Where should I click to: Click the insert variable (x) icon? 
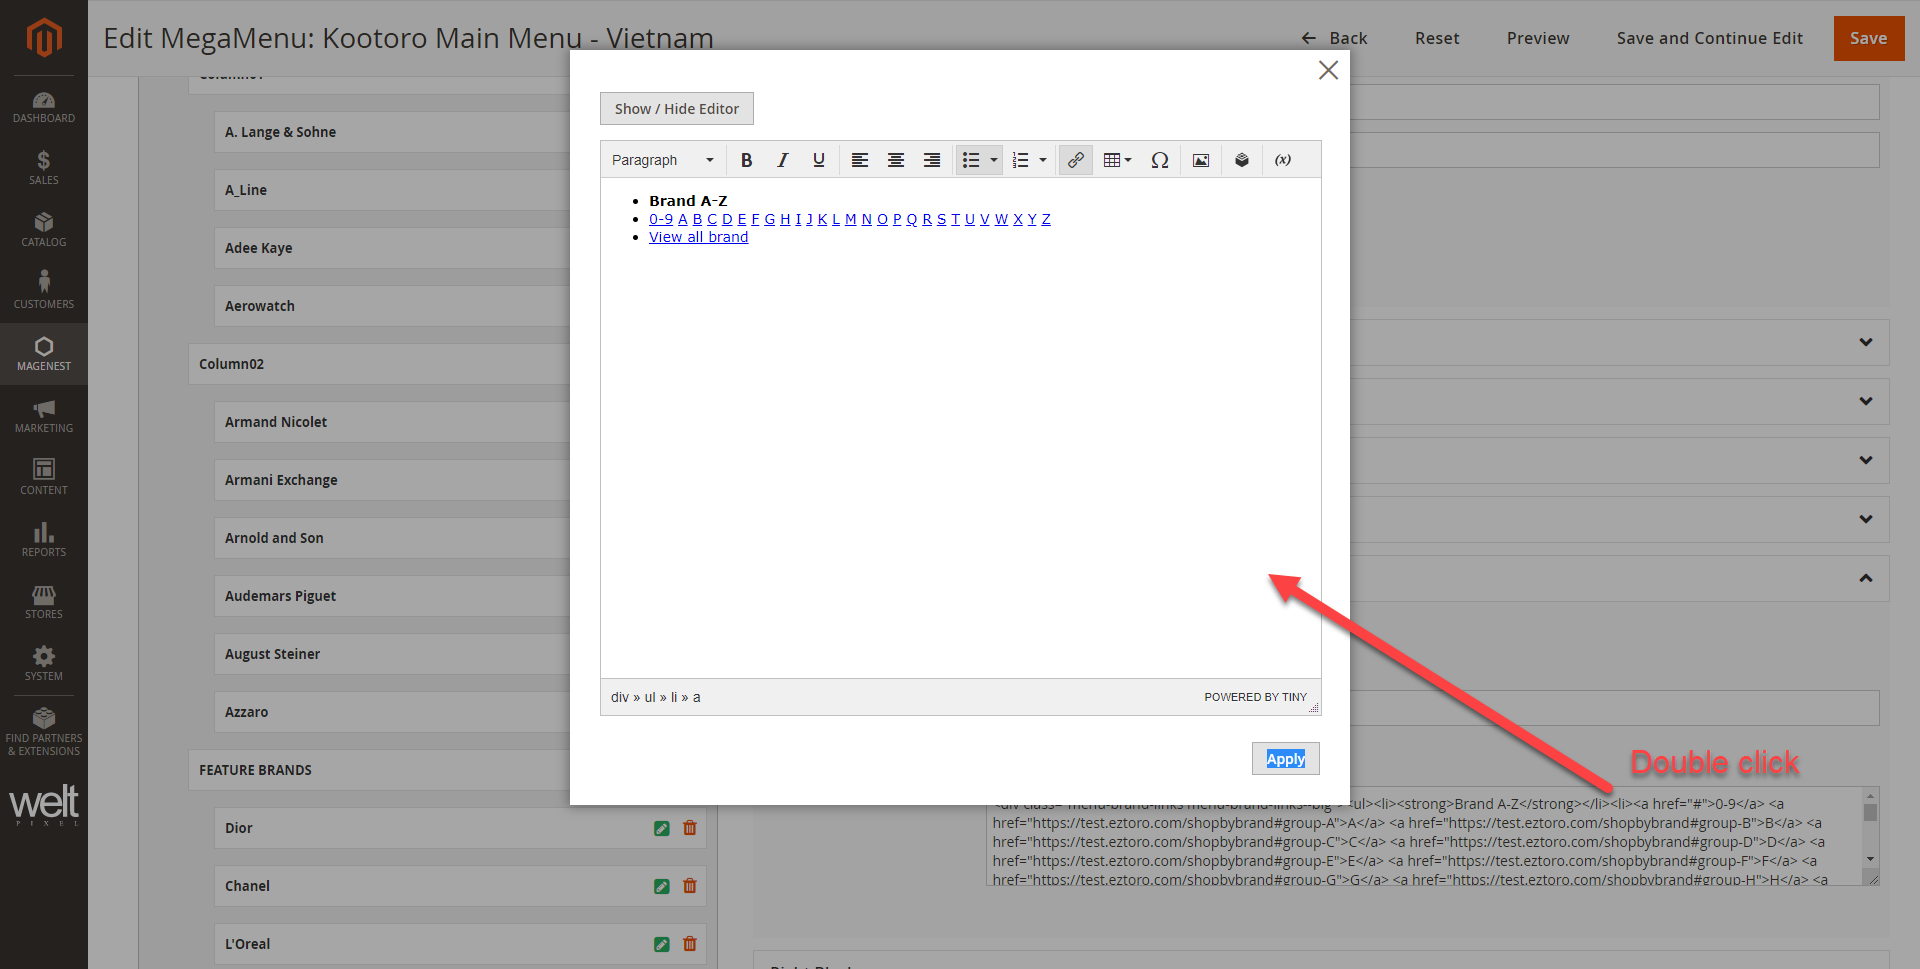coord(1283,160)
